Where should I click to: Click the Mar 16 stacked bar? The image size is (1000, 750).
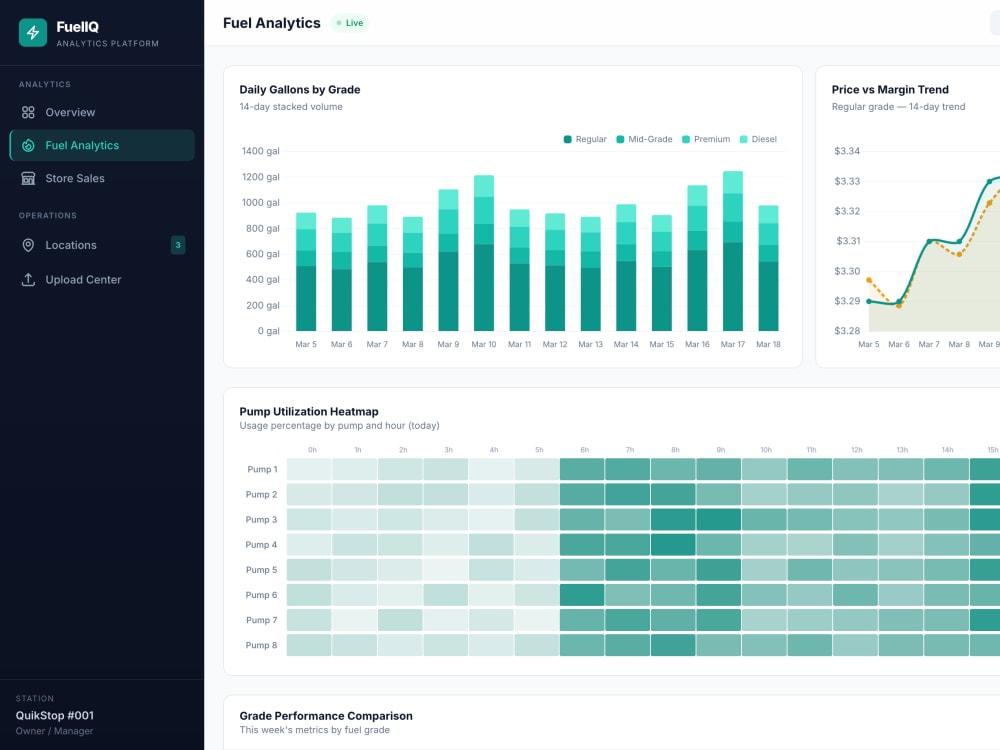[x=697, y=258]
